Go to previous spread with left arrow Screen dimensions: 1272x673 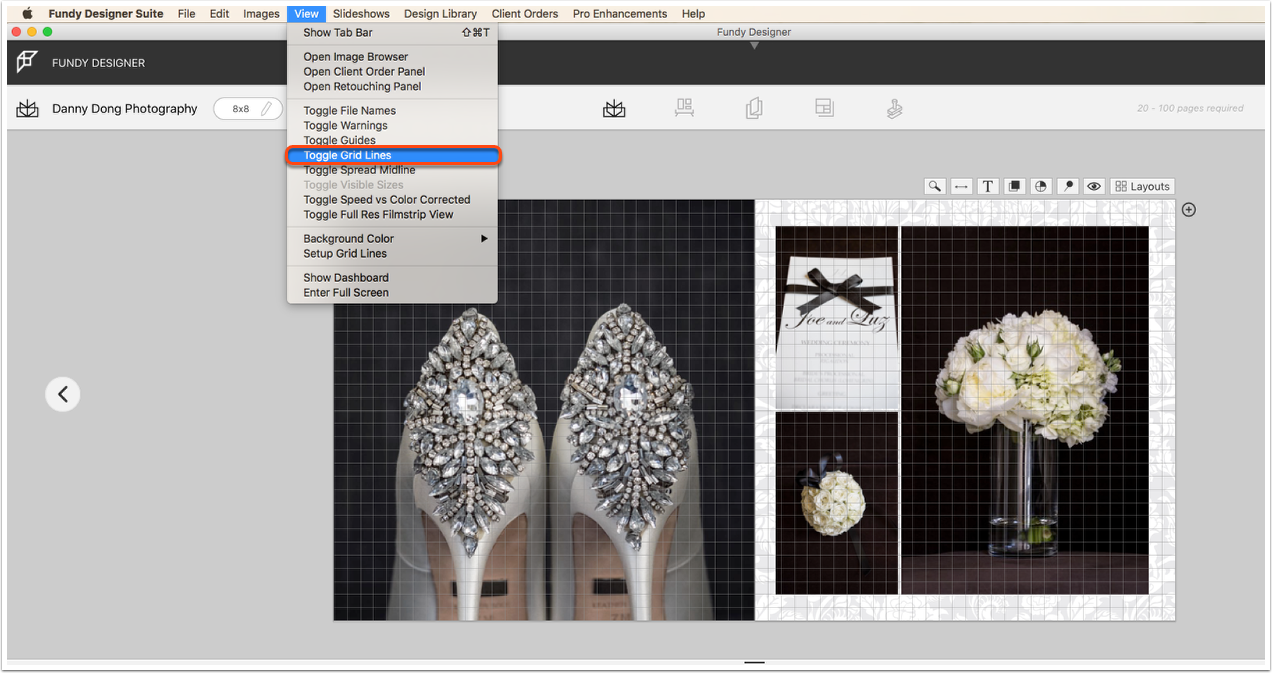(x=63, y=394)
